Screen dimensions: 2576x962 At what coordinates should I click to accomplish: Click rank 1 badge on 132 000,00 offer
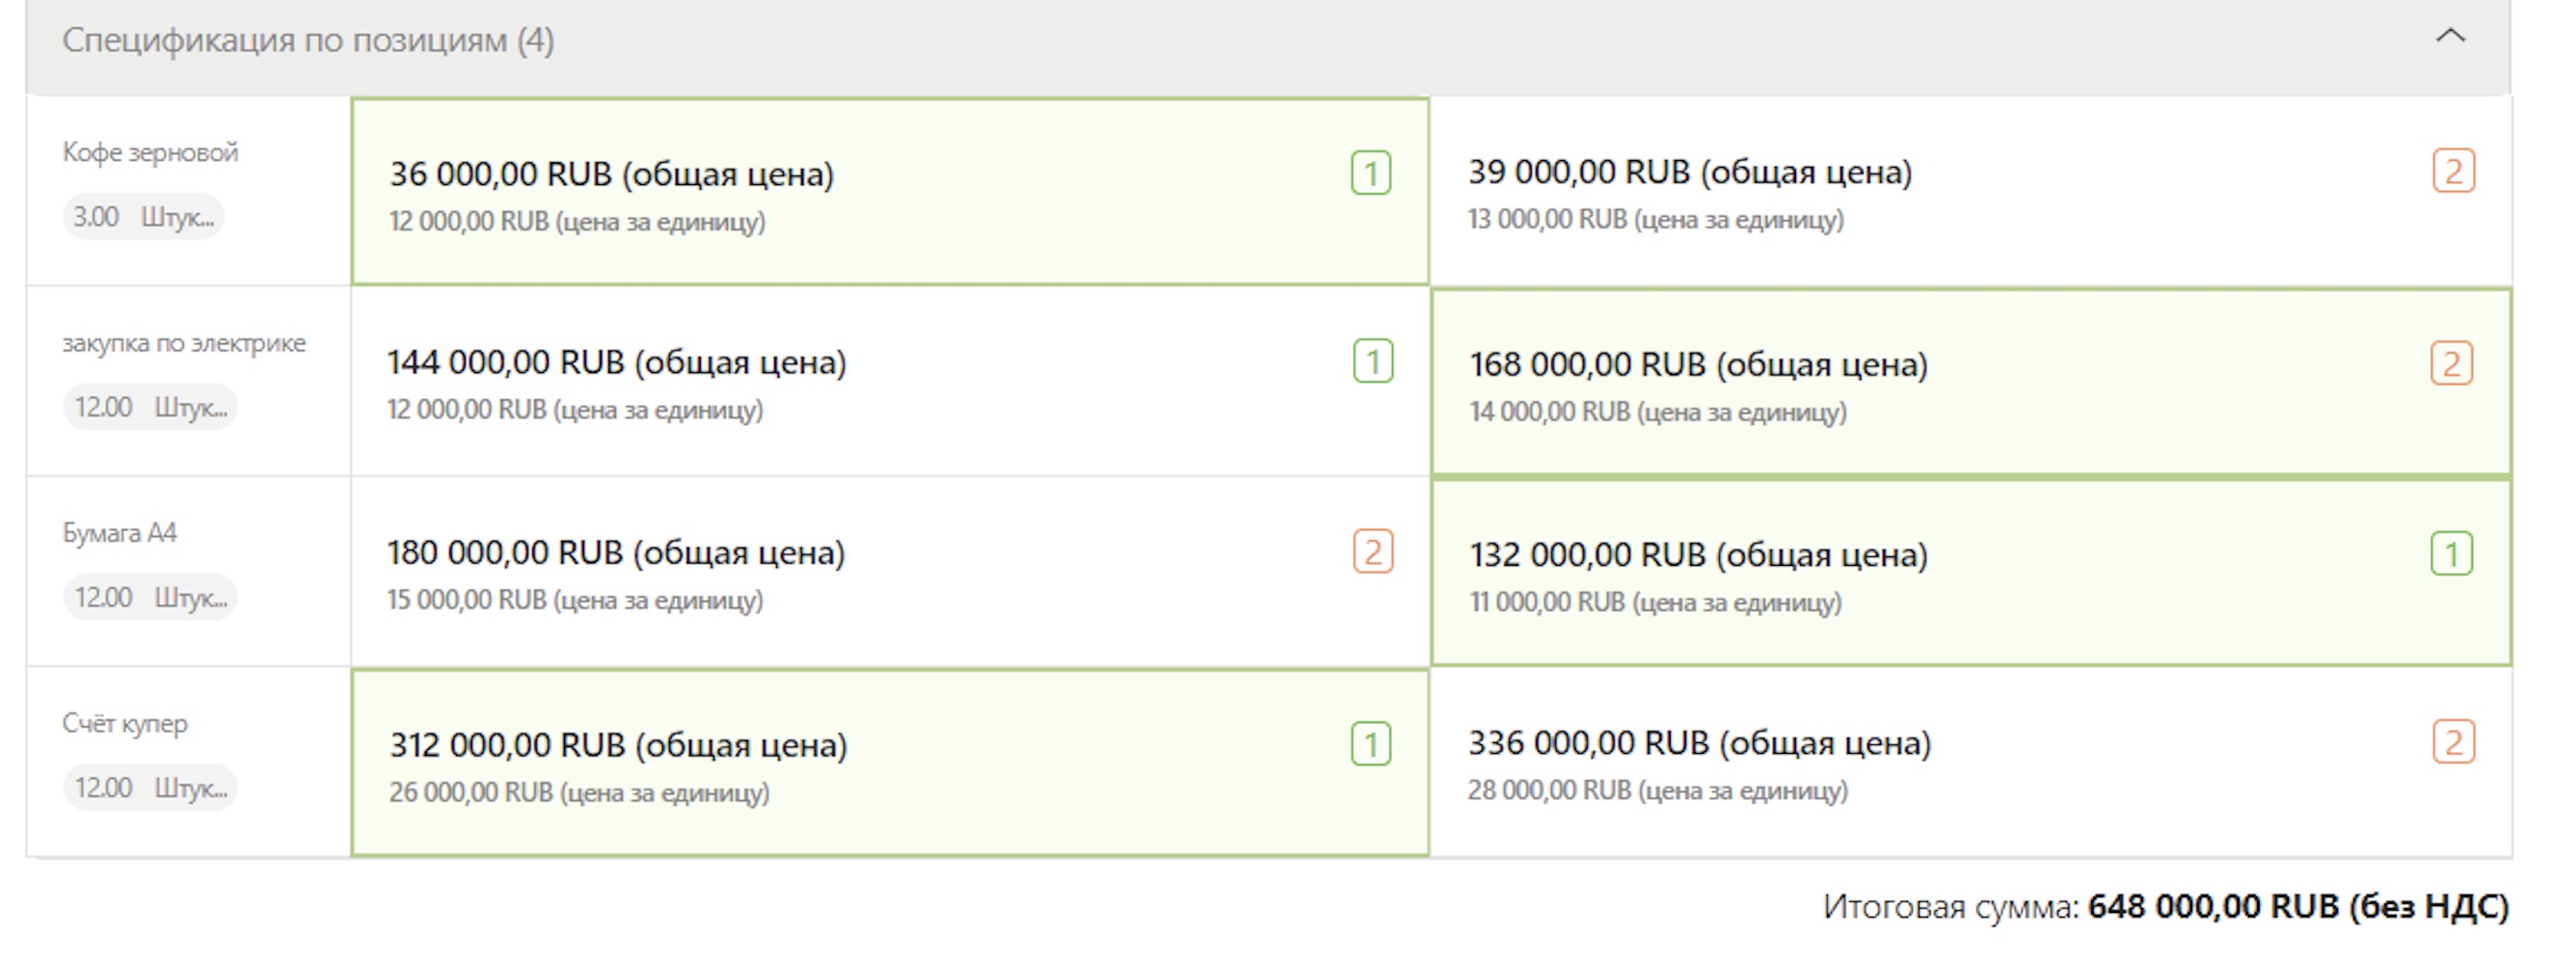pos(2451,554)
